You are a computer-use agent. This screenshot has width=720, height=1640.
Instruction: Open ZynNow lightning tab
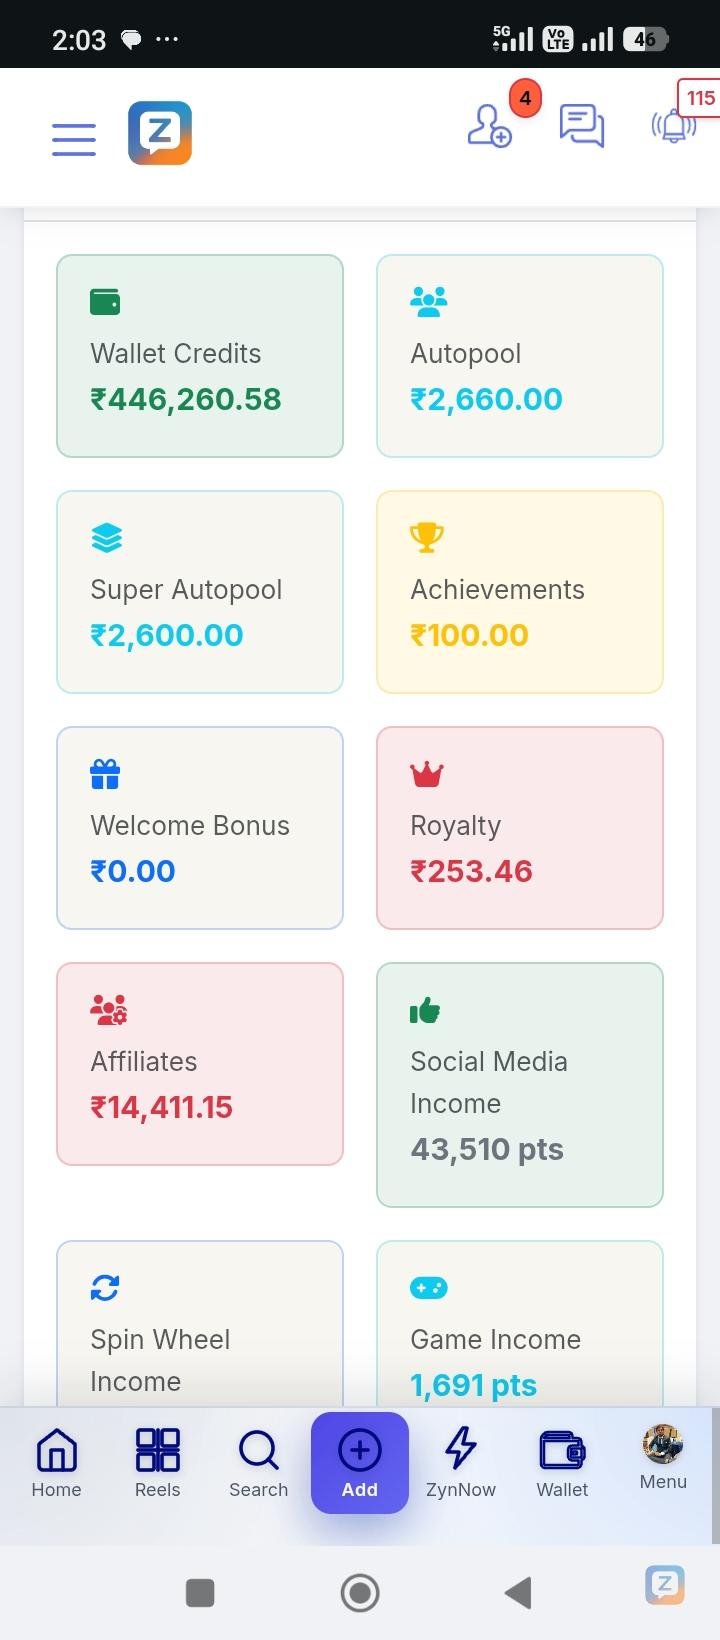click(x=460, y=1462)
